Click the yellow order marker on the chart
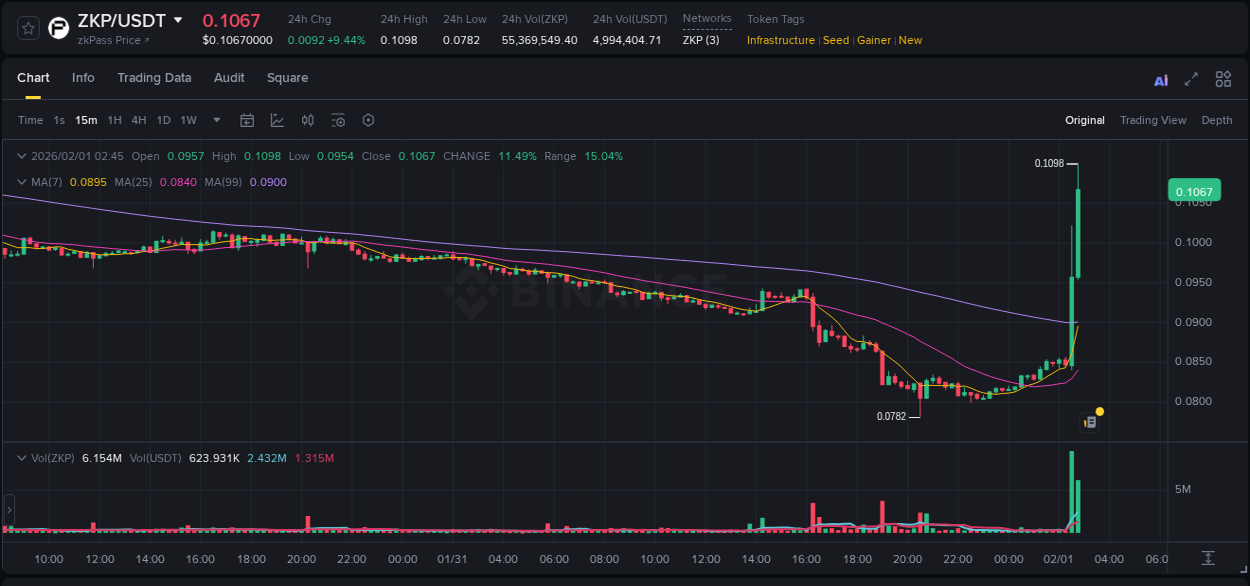The image size is (1250, 586). coord(1098,411)
